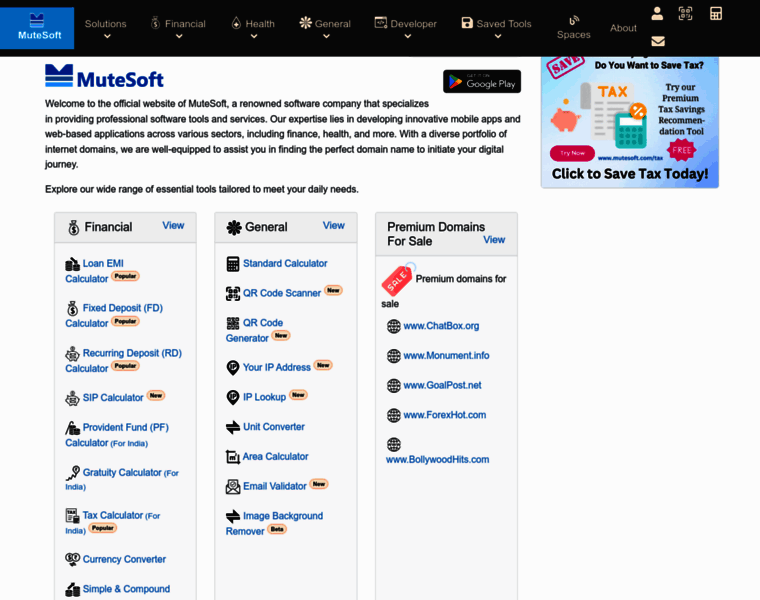Click View link in Financial card
The image size is (760, 600).
click(173, 225)
